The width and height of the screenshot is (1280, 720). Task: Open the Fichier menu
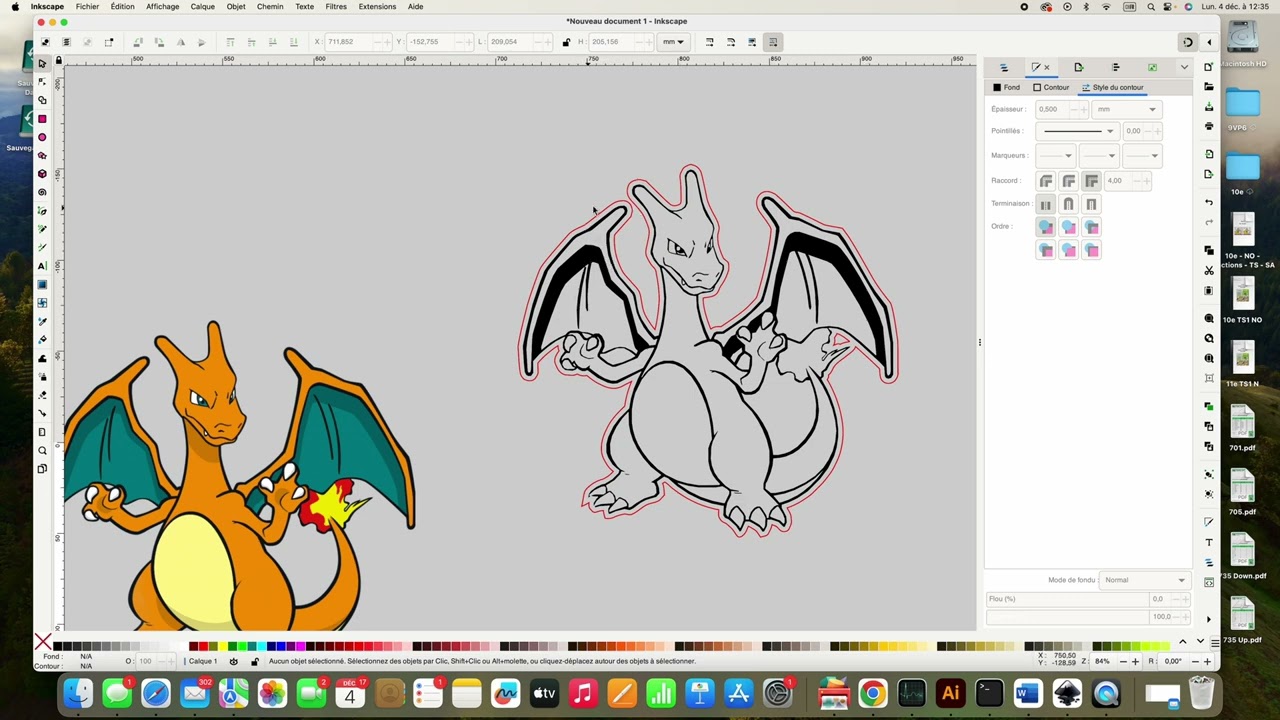click(x=87, y=6)
